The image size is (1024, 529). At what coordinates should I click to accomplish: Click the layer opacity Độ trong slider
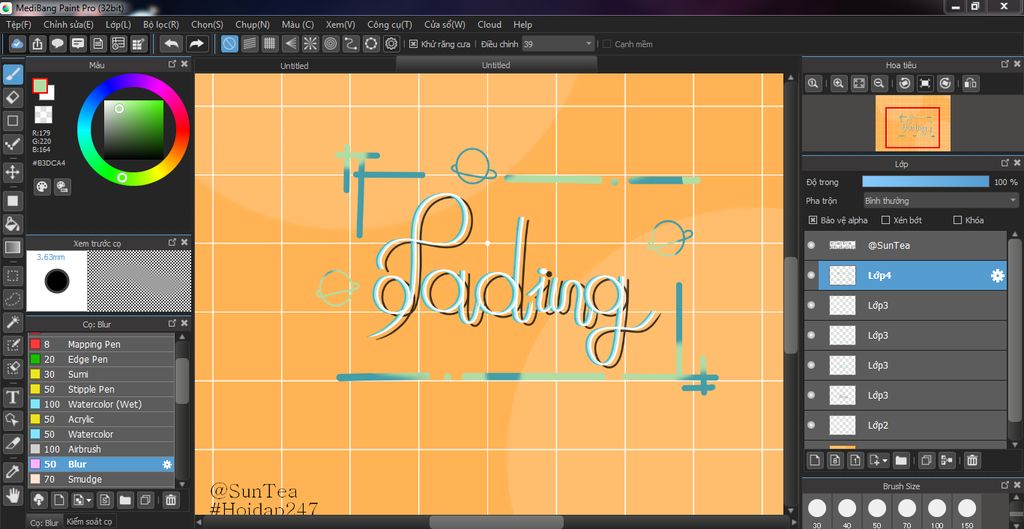(925, 182)
